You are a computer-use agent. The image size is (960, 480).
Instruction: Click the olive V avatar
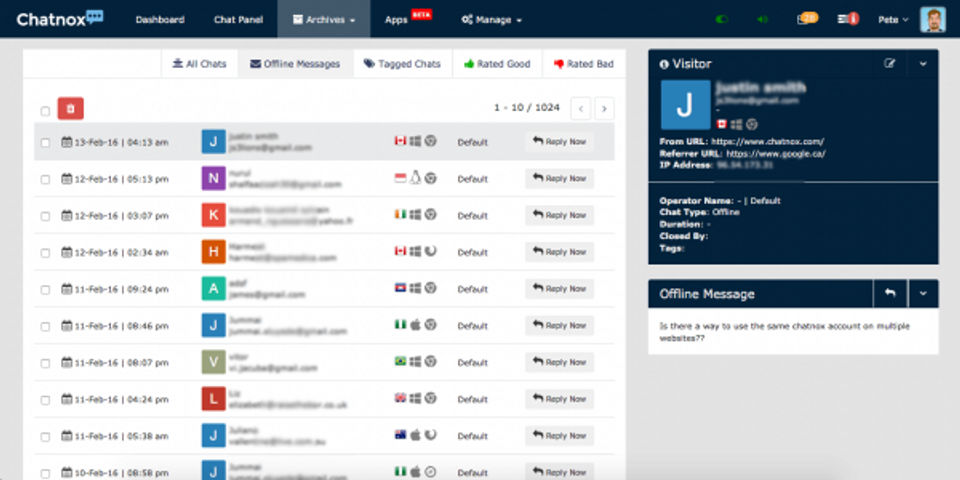point(213,362)
